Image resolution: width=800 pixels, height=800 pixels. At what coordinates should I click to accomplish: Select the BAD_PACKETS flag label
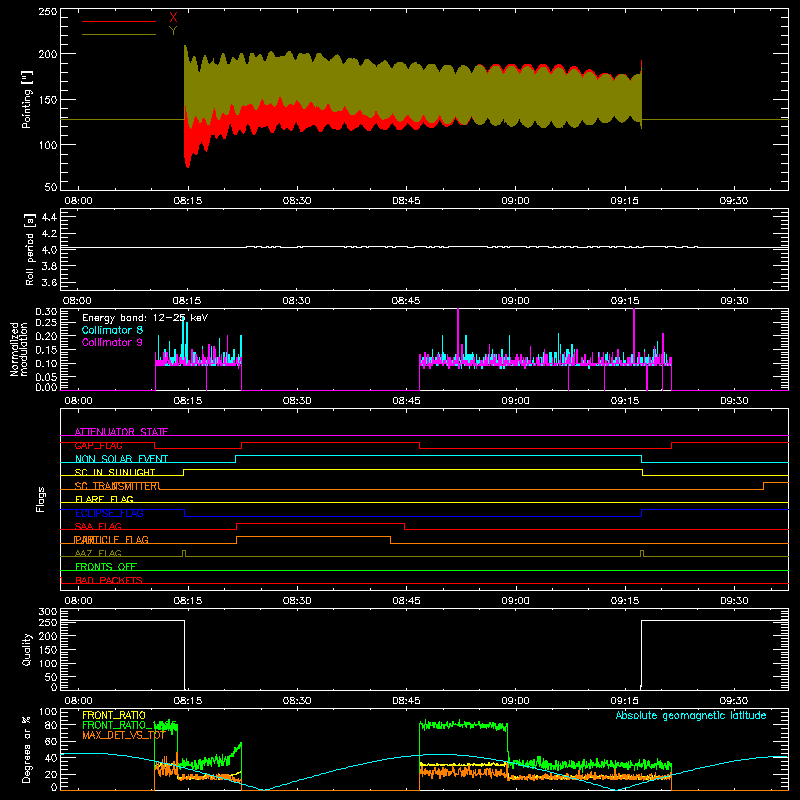[x=109, y=580]
